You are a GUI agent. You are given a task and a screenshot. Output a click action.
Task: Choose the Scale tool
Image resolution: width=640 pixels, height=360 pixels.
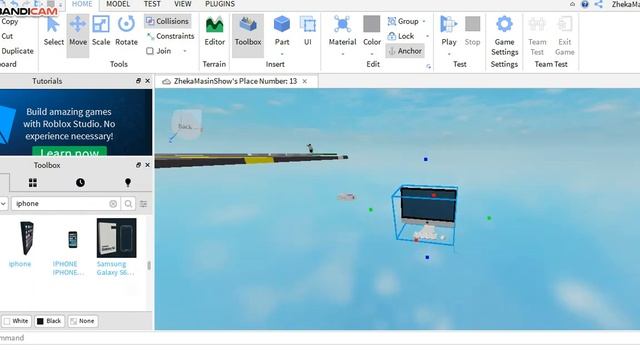point(101,31)
